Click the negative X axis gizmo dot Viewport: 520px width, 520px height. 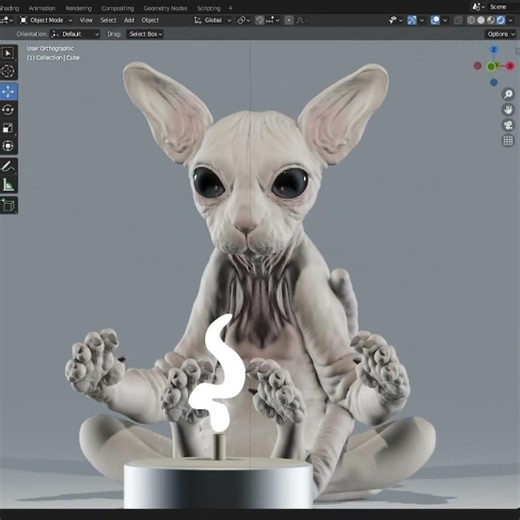coord(478,66)
